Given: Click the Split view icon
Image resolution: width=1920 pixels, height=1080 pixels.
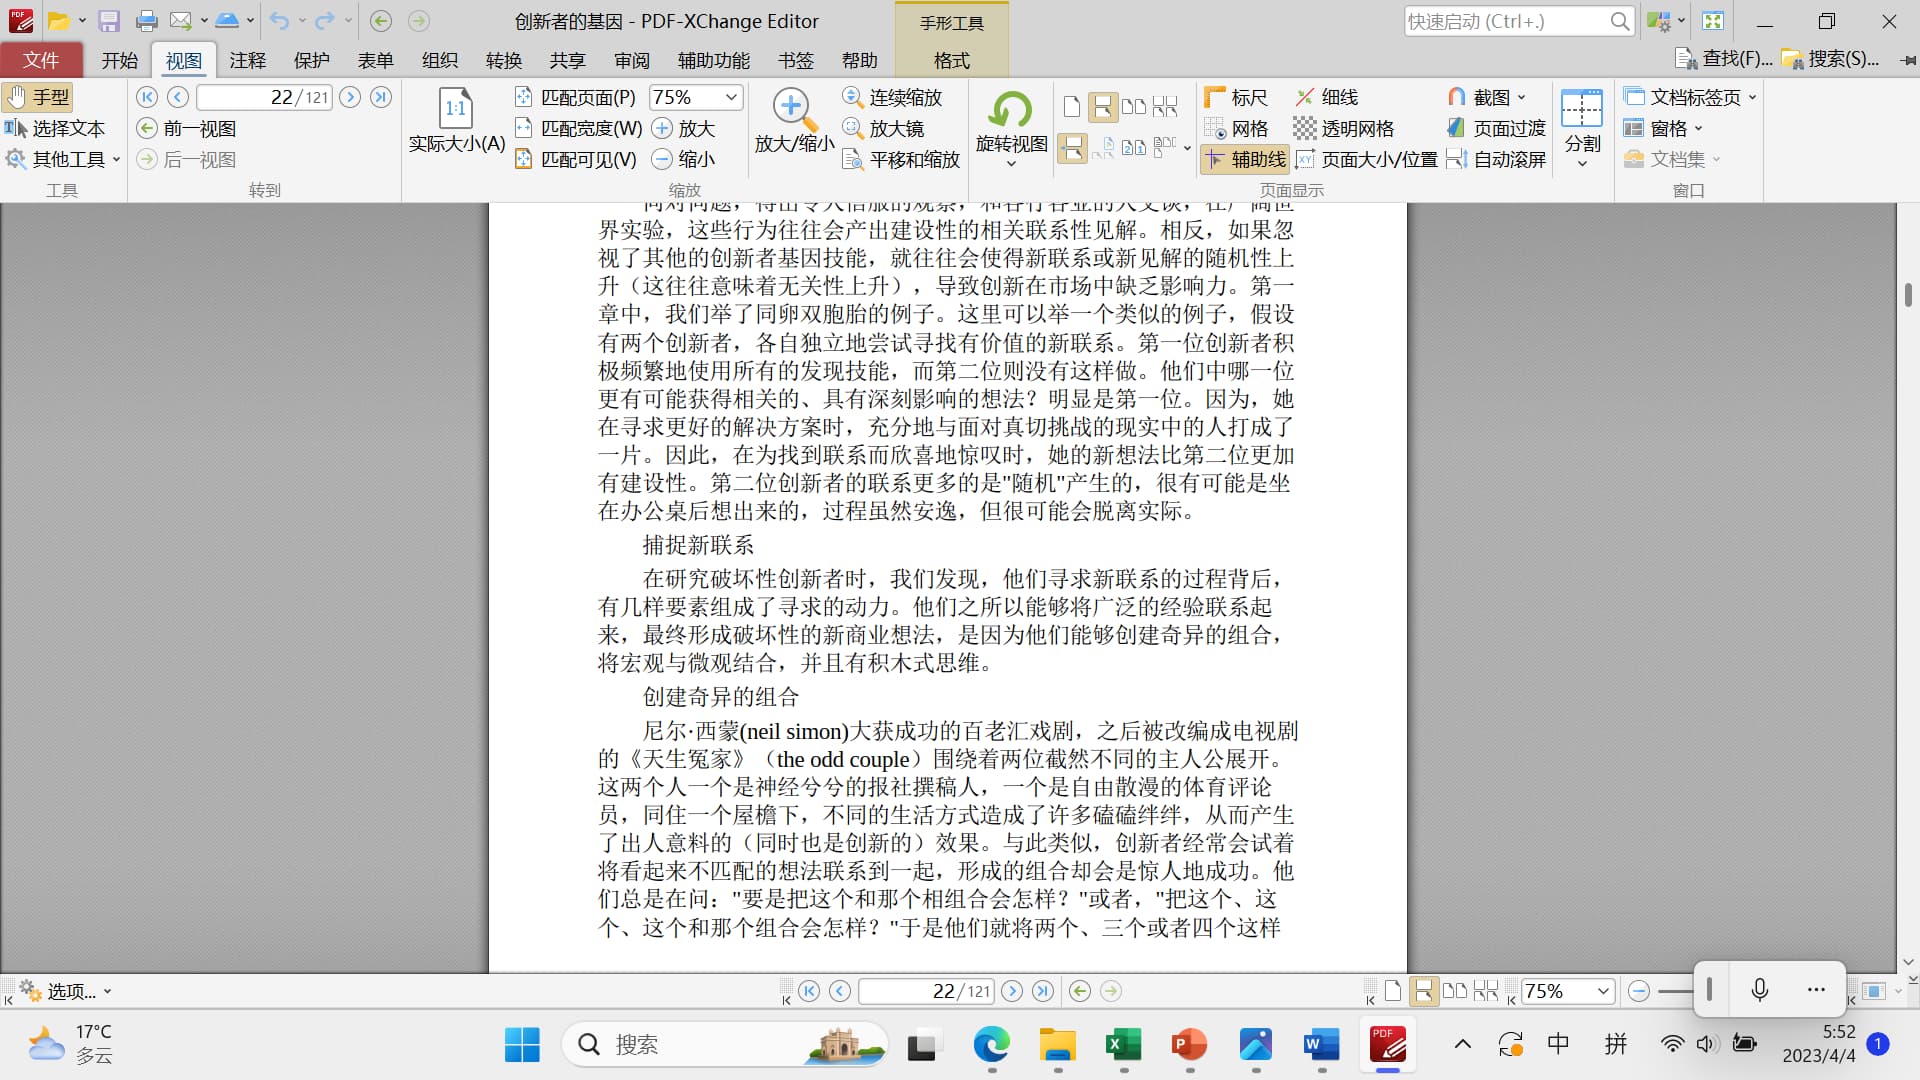Looking at the screenshot, I should pos(1581,110).
